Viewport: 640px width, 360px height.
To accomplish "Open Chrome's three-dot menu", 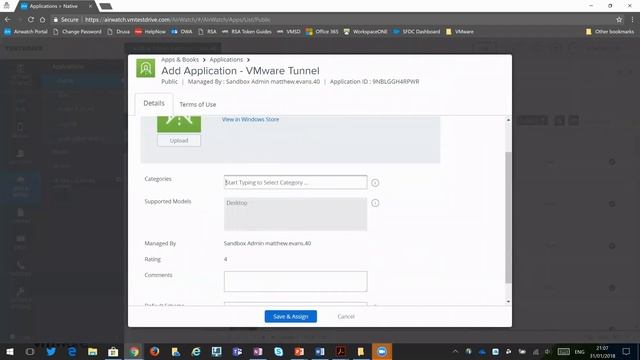I will 632,20.
